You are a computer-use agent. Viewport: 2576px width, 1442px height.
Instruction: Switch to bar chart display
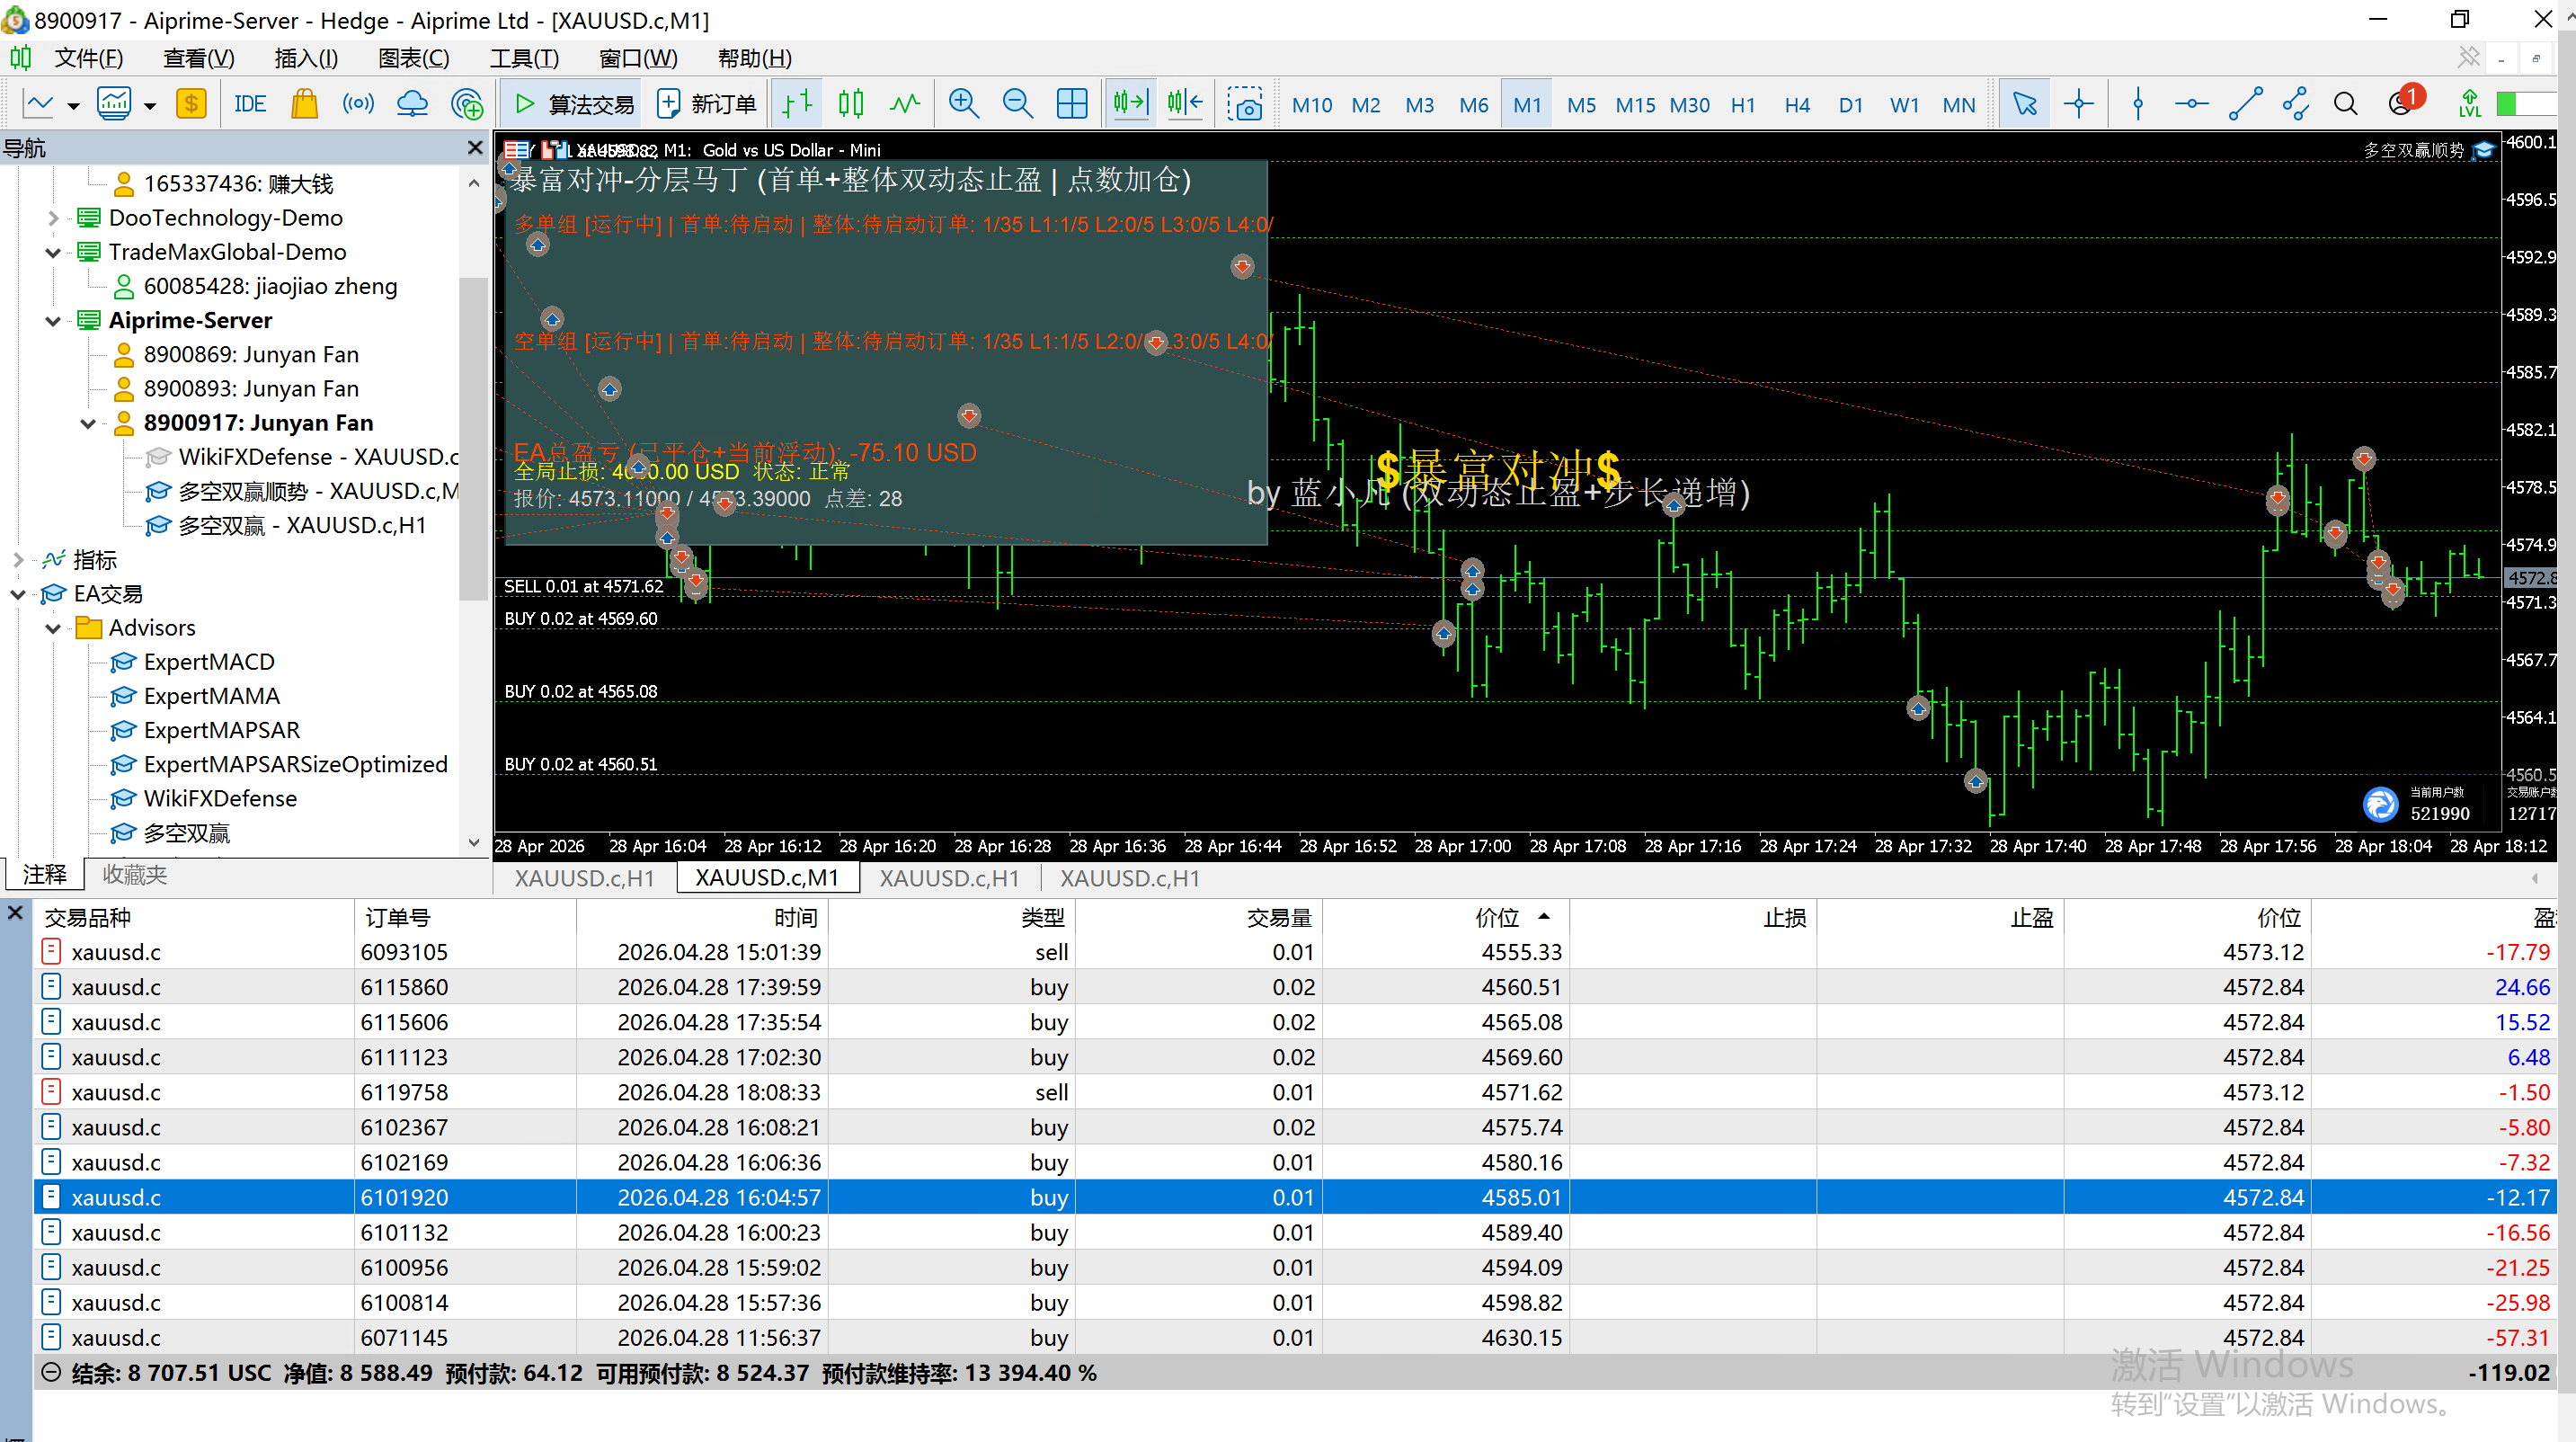click(x=797, y=104)
